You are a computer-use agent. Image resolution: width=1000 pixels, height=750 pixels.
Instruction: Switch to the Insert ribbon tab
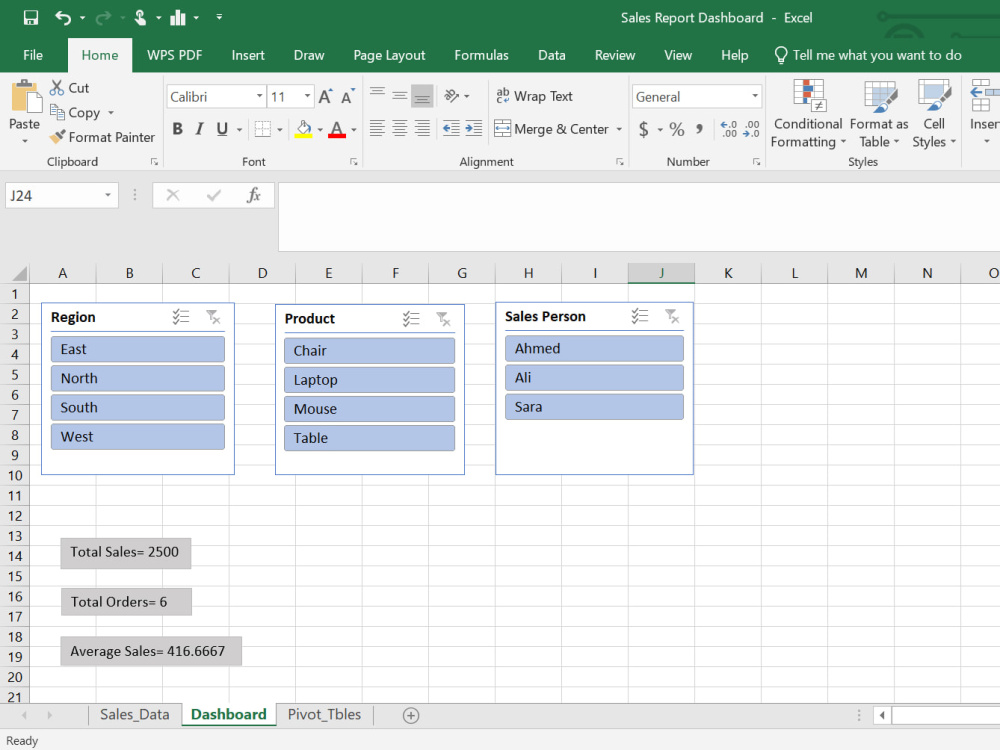pyautogui.click(x=248, y=55)
